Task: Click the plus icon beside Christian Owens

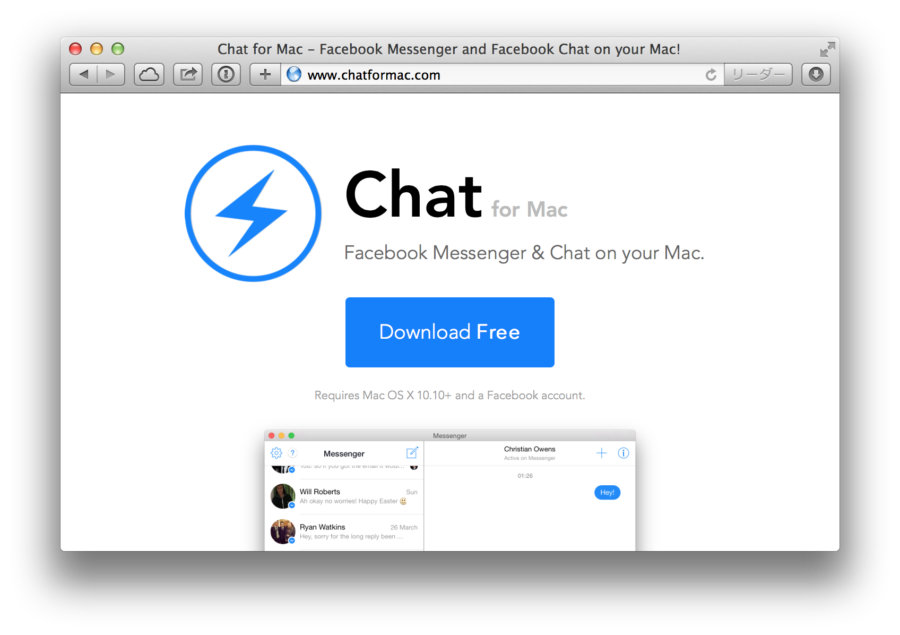Action: click(x=602, y=453)
